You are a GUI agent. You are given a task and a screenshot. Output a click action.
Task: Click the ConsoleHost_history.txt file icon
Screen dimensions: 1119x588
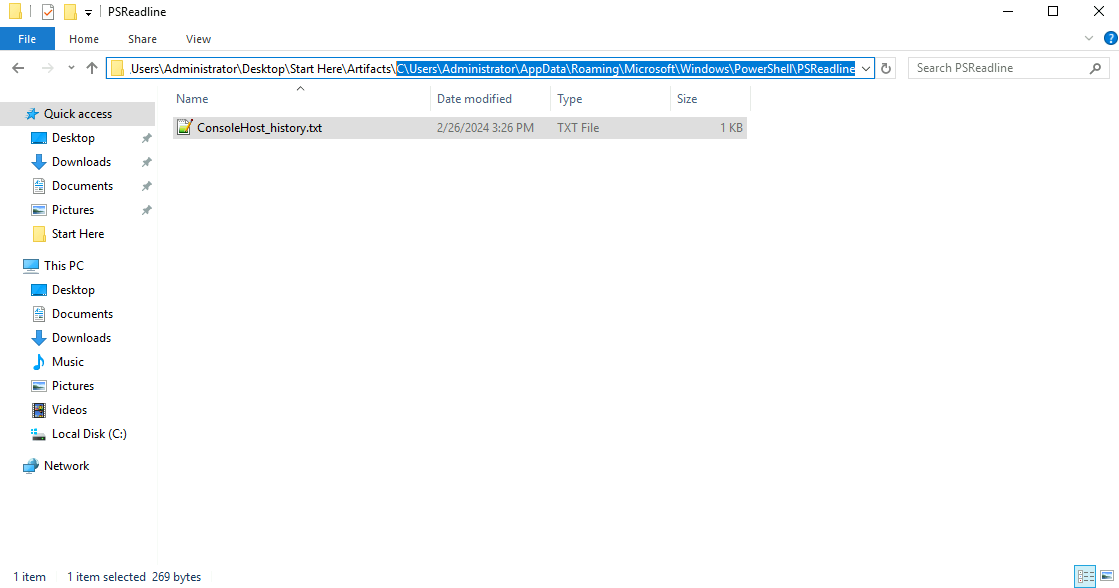184,127
